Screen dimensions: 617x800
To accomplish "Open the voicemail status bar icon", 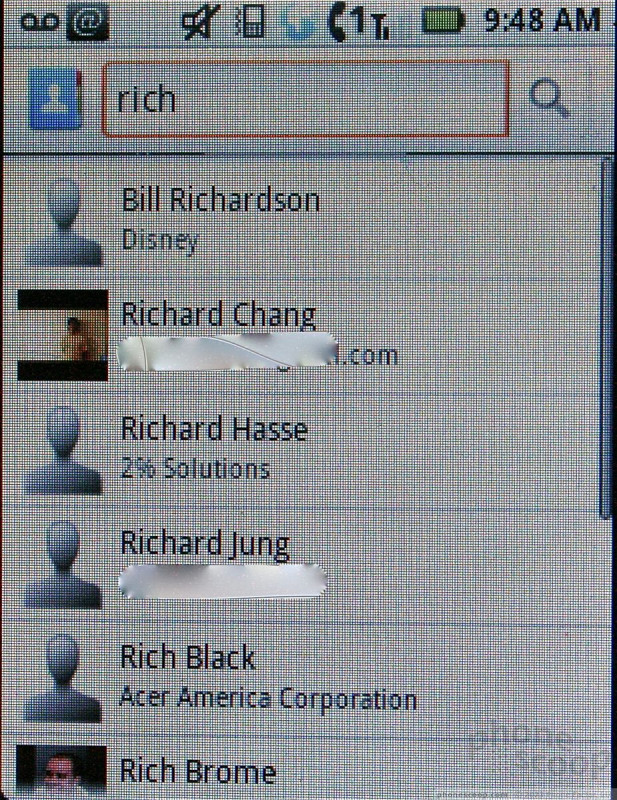I will tap(39, 21).
